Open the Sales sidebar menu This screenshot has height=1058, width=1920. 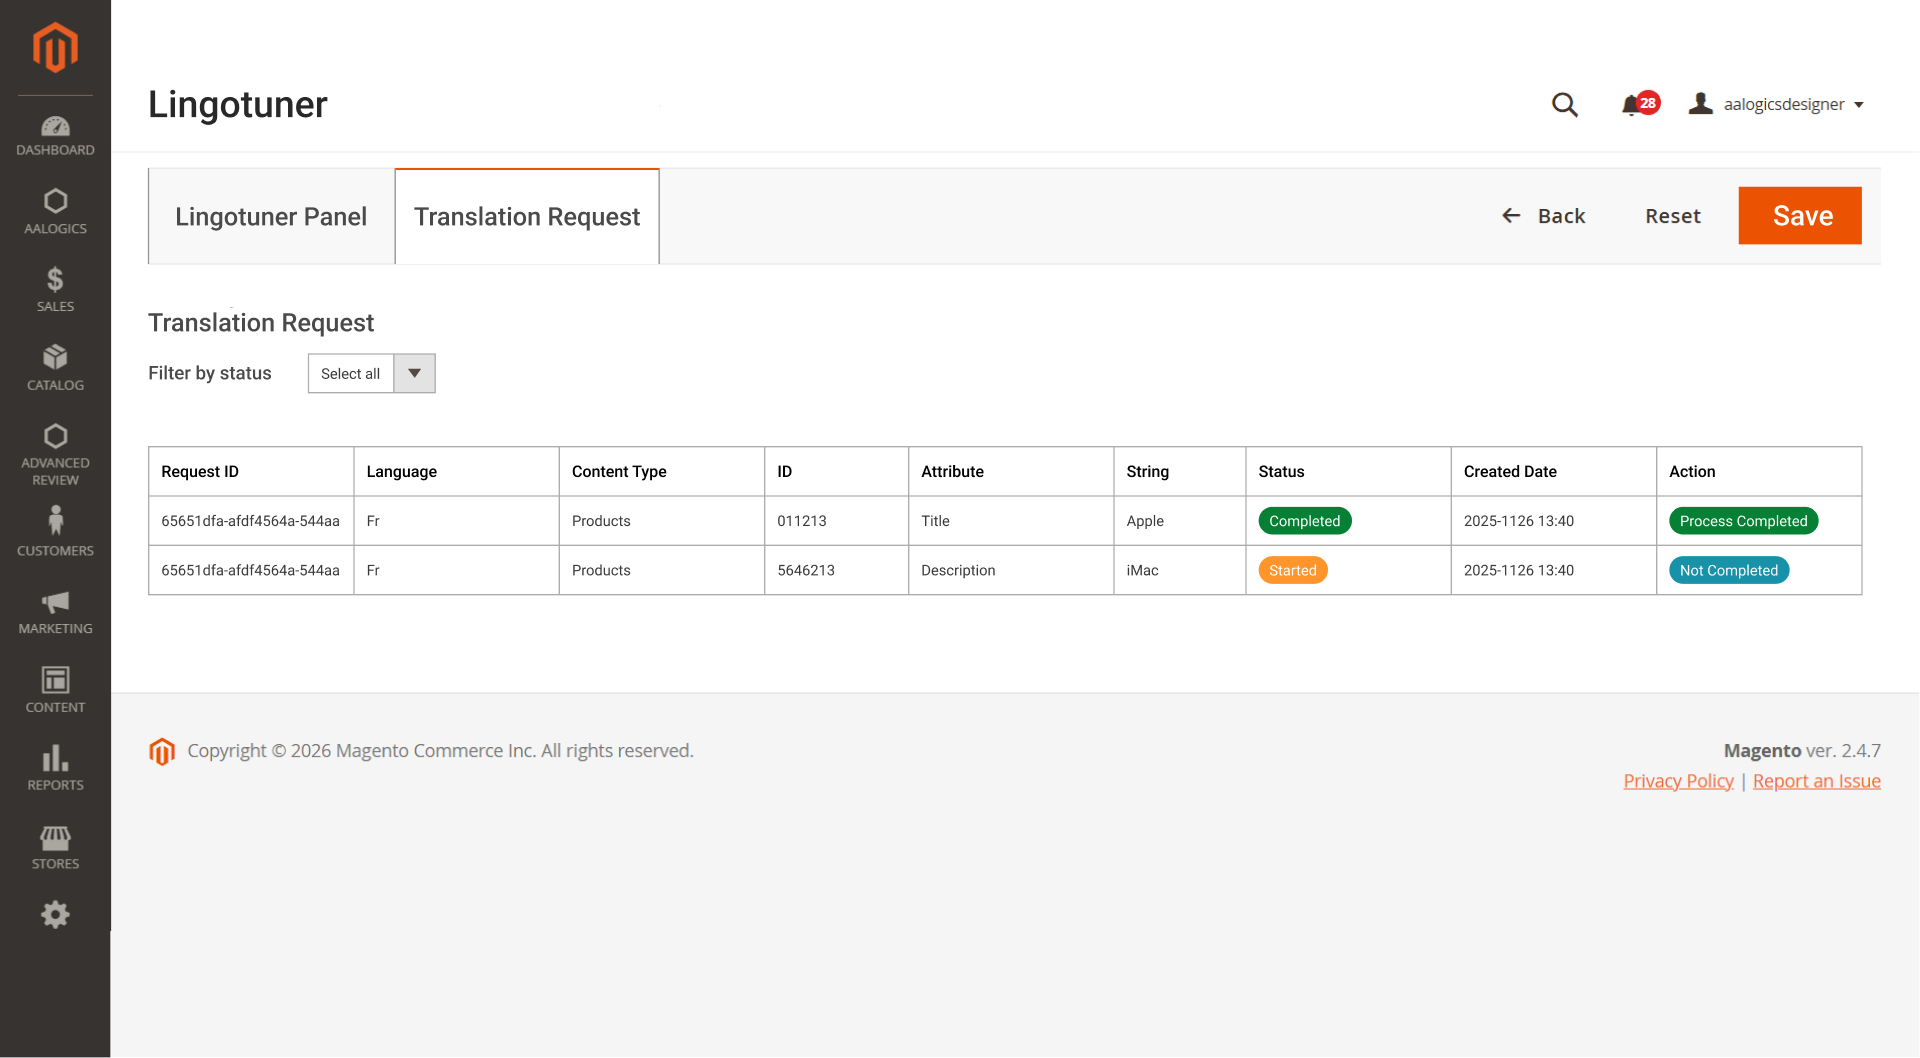pyautogui.click(x=55, y=290)
